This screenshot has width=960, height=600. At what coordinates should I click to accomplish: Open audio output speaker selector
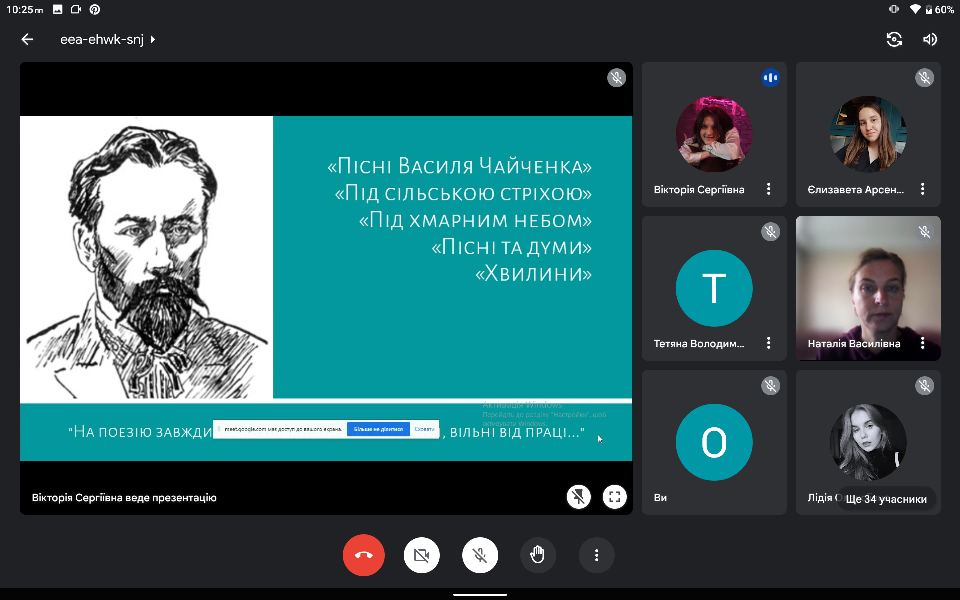coord(930,39)
